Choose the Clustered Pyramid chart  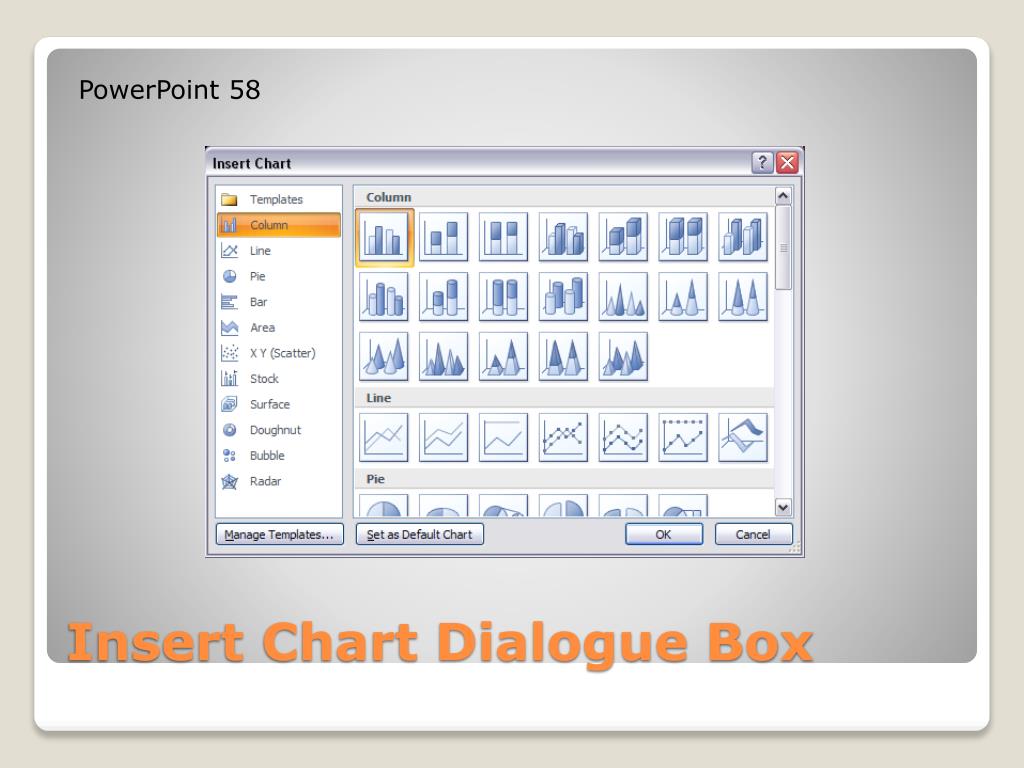(x=443, y=357)
